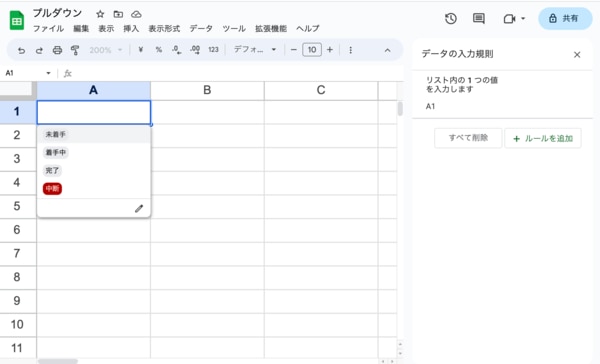Open the ツール menu
600x364 pixels.
pyautogui.click(x=234, y=29)
